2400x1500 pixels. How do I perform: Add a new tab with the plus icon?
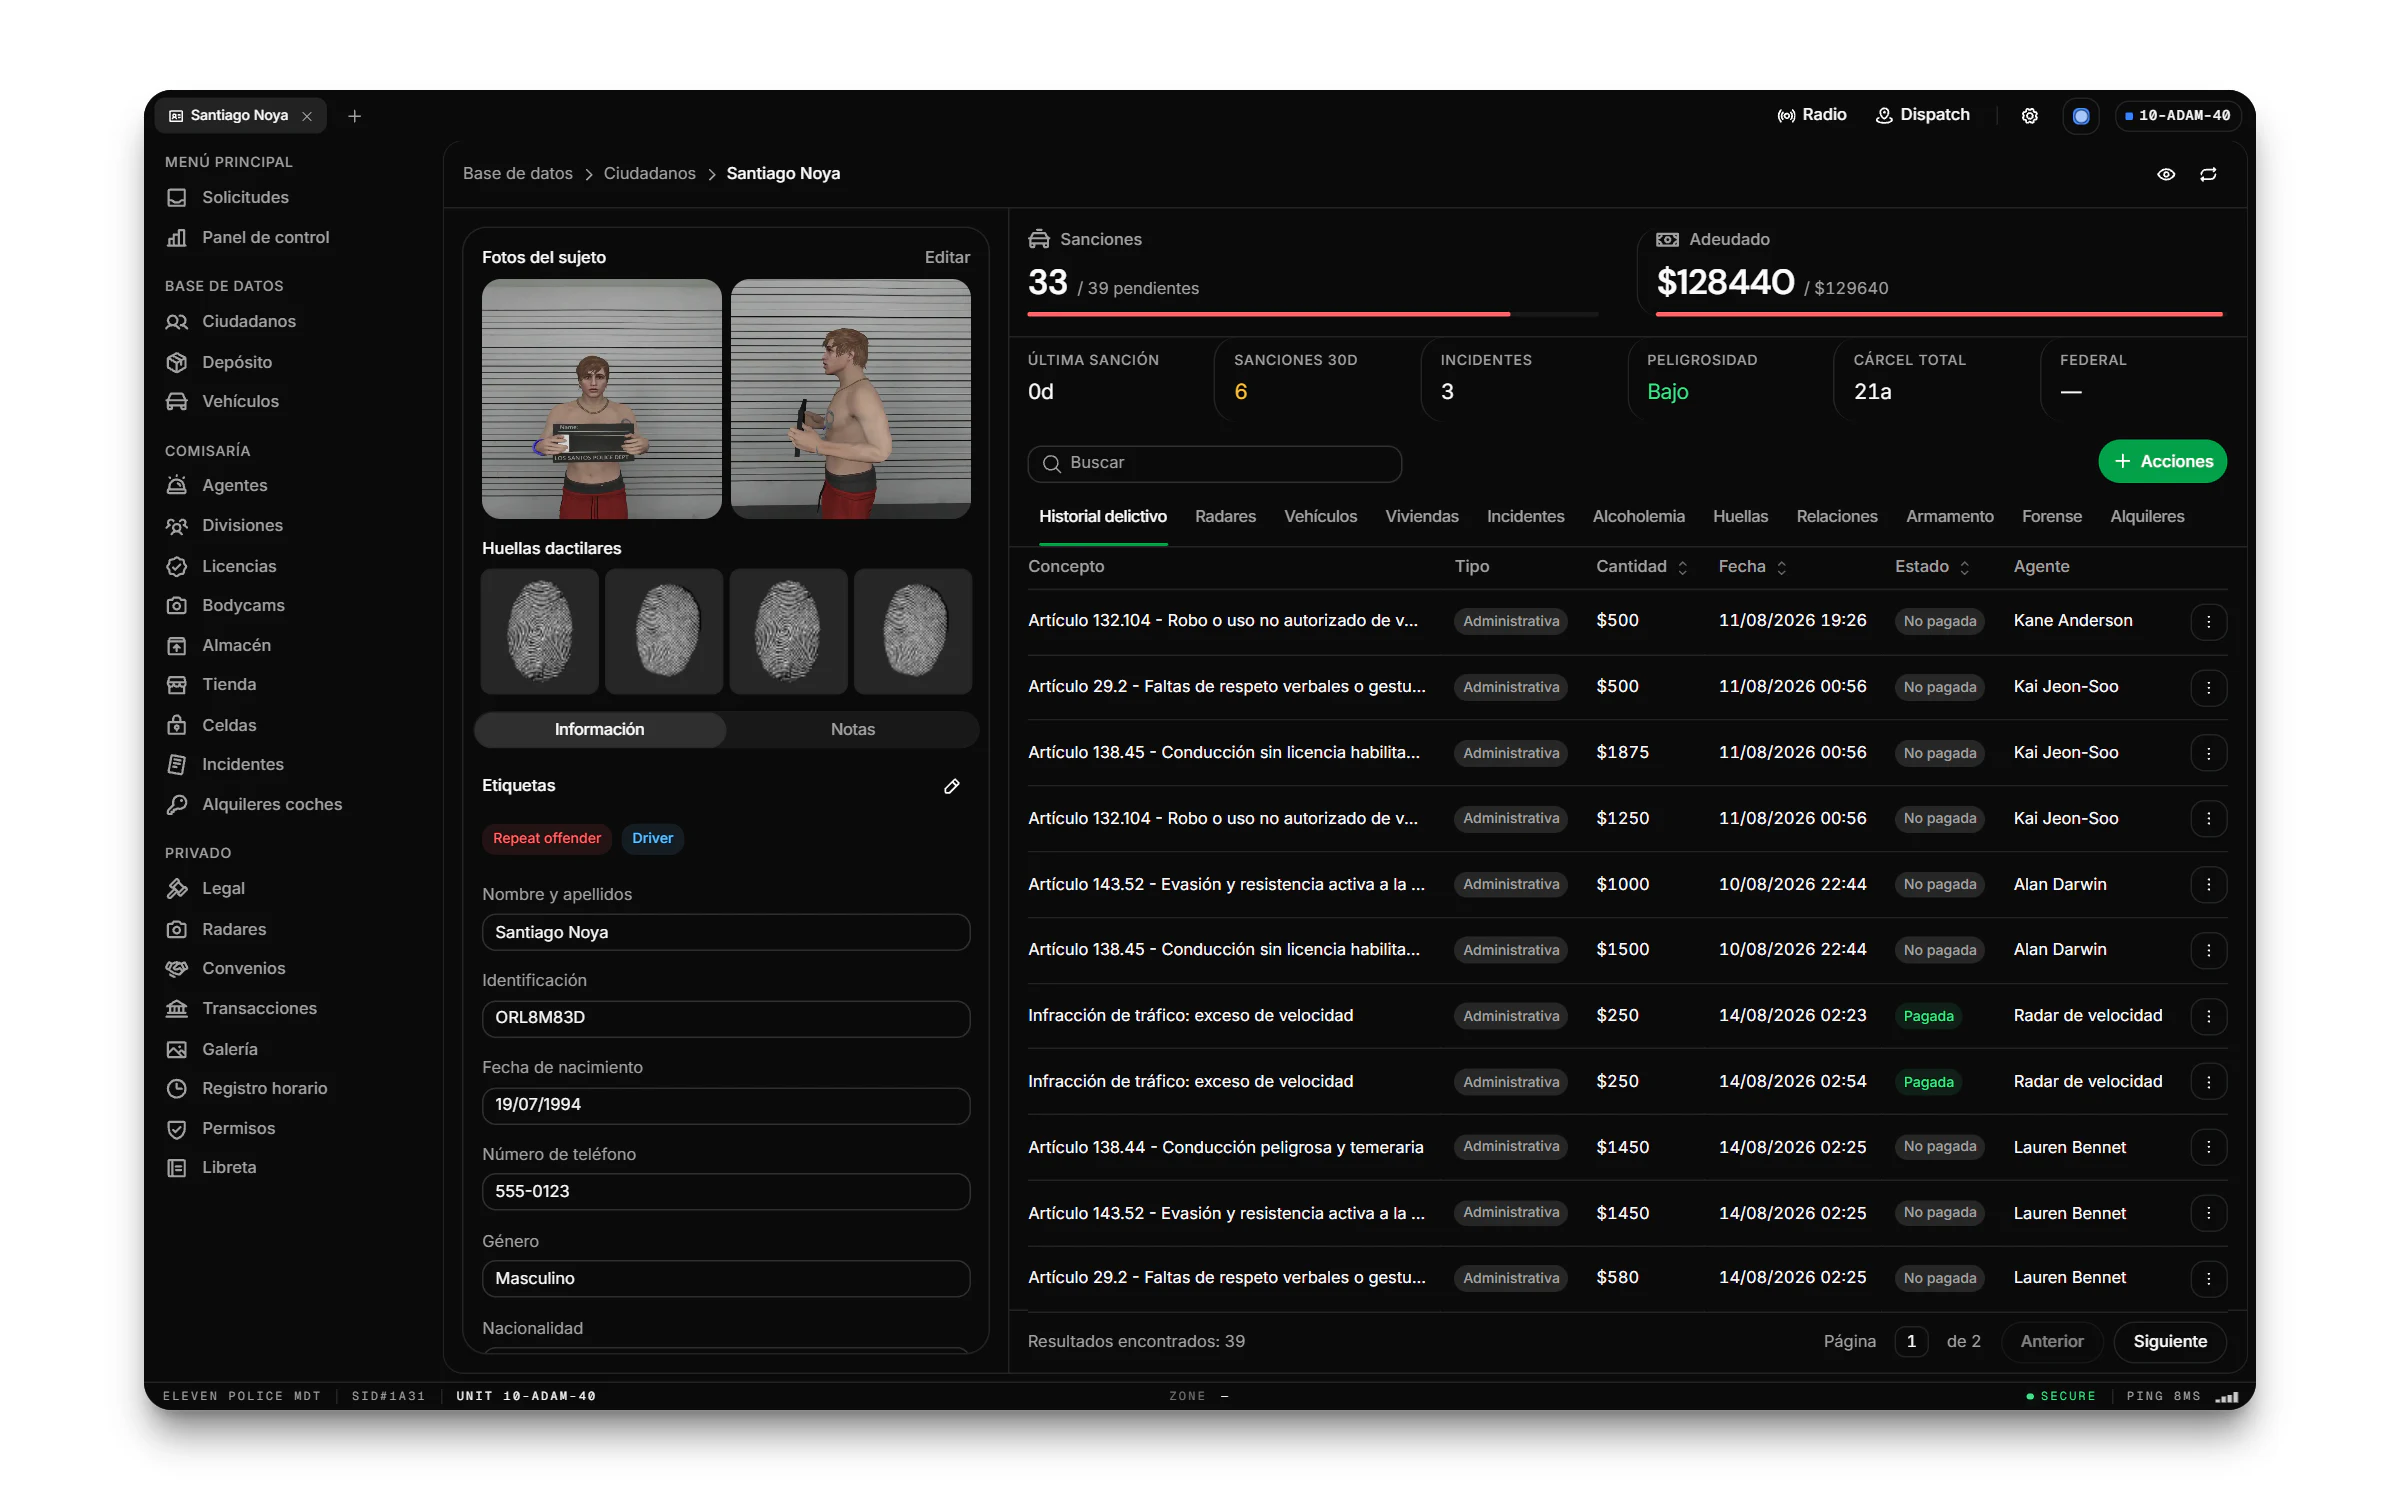[354, 116]
